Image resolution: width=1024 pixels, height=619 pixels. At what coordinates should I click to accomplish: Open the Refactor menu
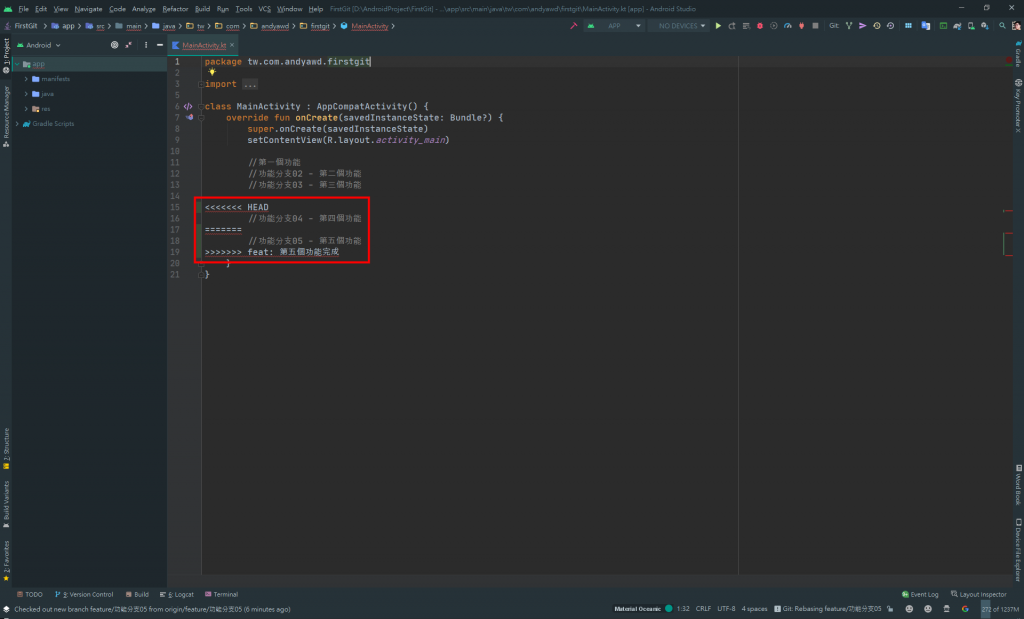175,9
